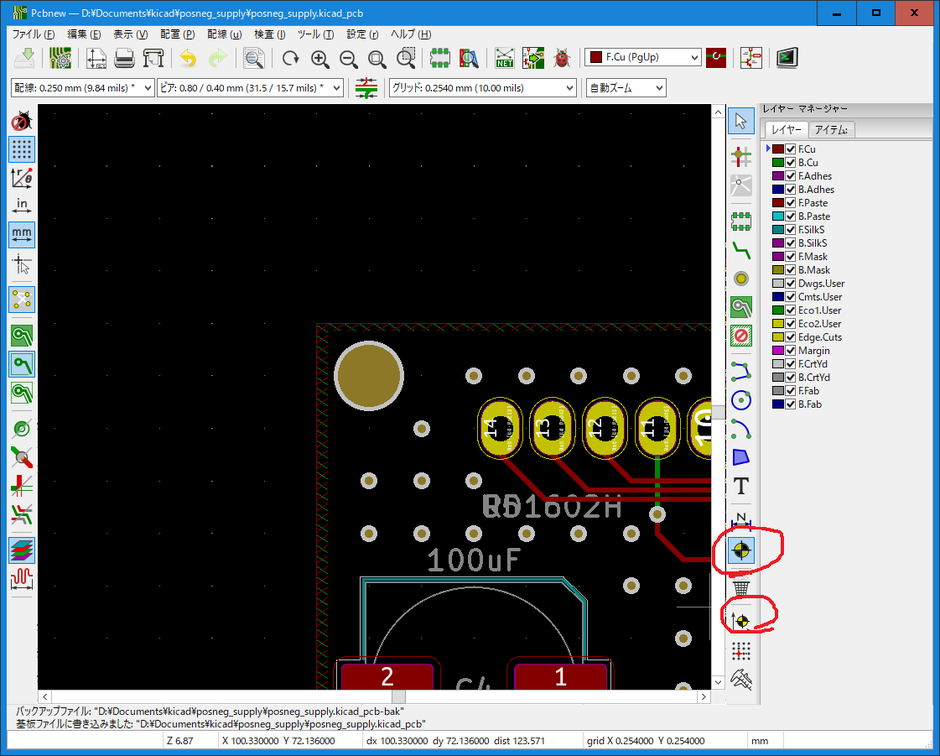Select the Delete items trash tool
Viewport: 940px width, 756px height.
pos(742,588)
